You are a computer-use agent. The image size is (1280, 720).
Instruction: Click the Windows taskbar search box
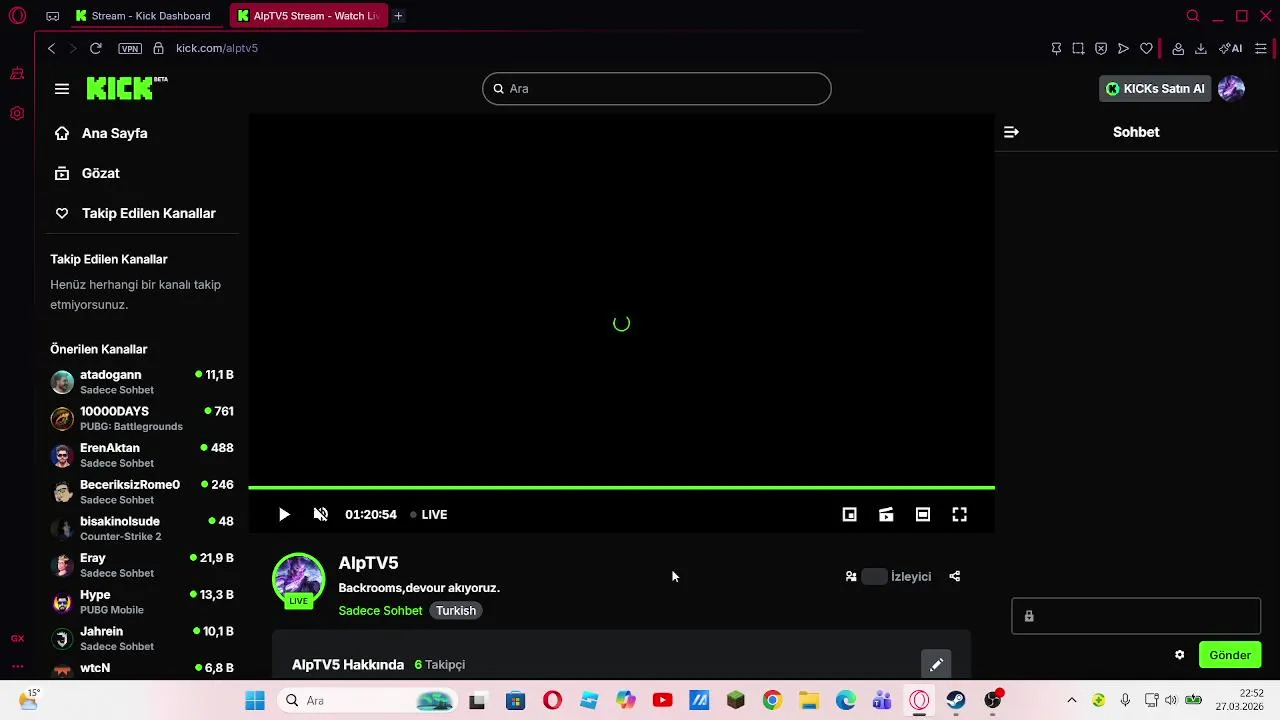[367, 701]
